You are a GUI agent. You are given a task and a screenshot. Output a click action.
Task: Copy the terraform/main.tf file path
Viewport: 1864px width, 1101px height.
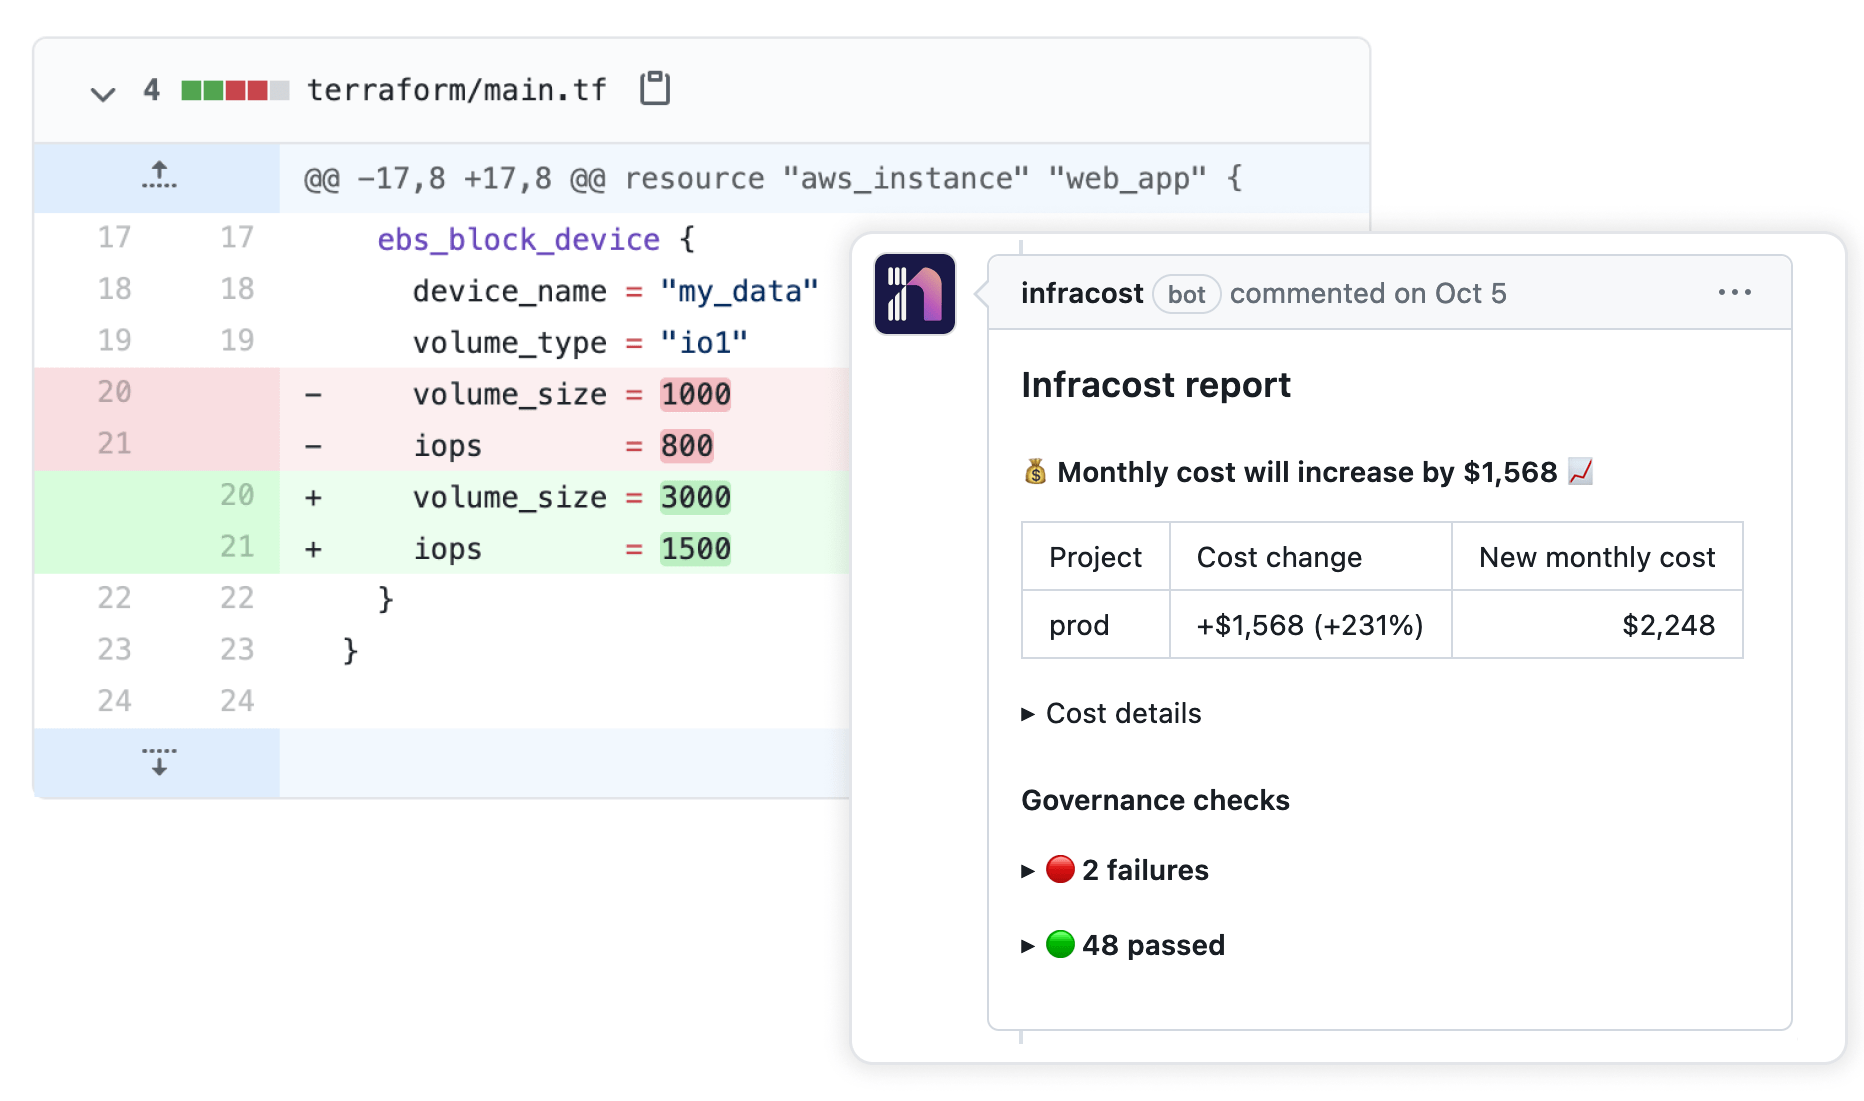[655, 88]
